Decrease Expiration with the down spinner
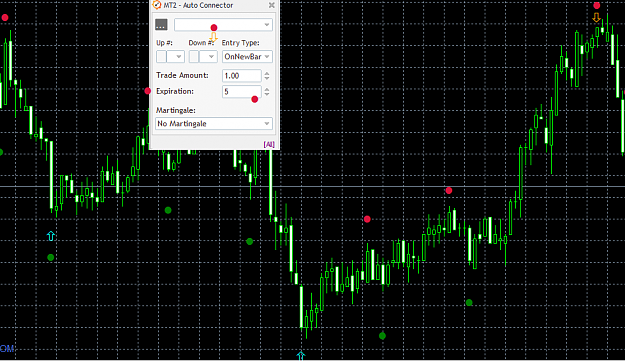Screen dimensions: 625x361 point(267,94)
